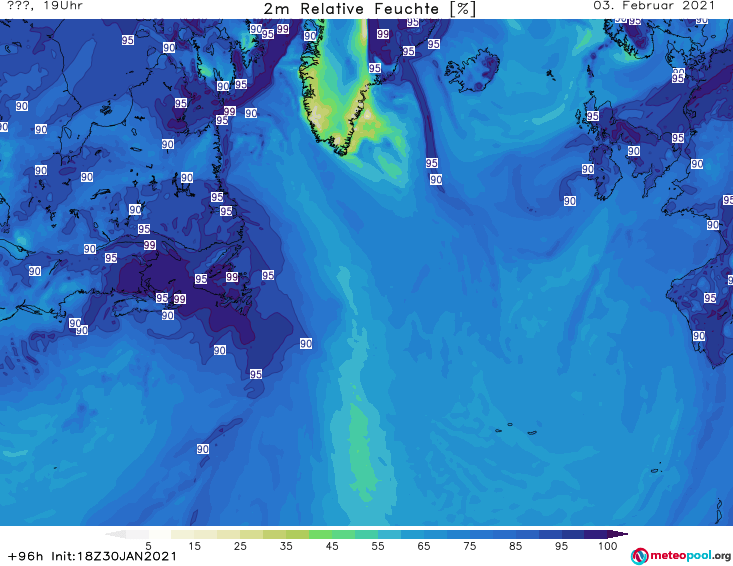
Task: Click the legend value 45
Action: click(x=332, y=546)
